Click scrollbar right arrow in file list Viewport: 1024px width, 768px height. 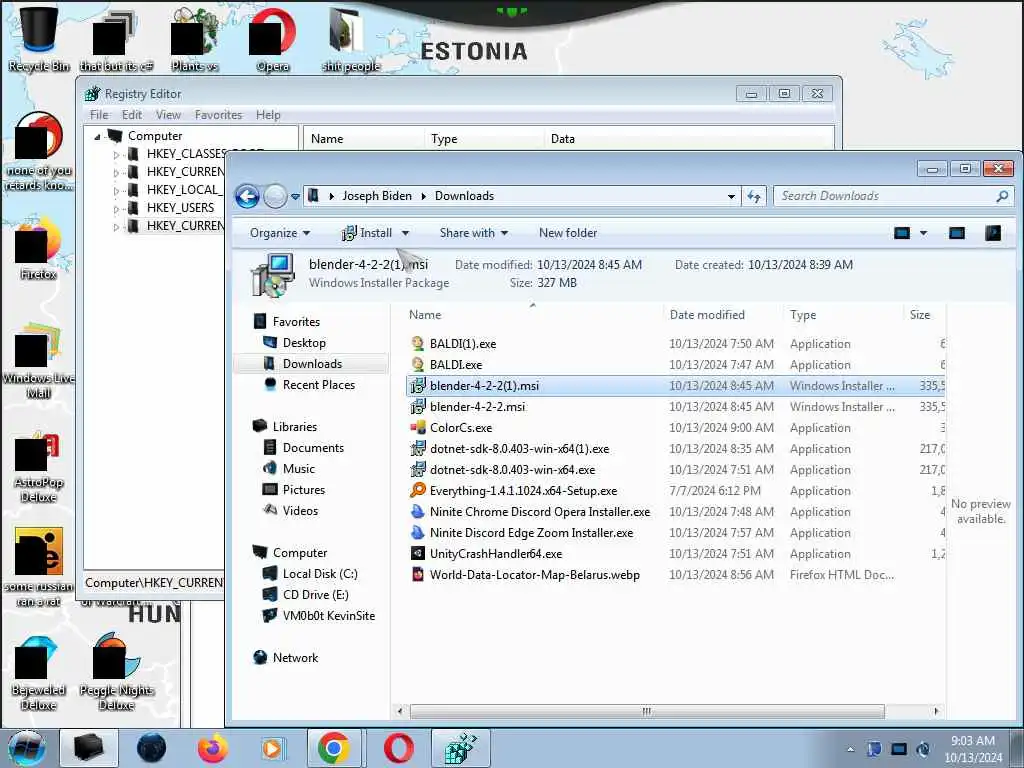(x=936, y=711)
